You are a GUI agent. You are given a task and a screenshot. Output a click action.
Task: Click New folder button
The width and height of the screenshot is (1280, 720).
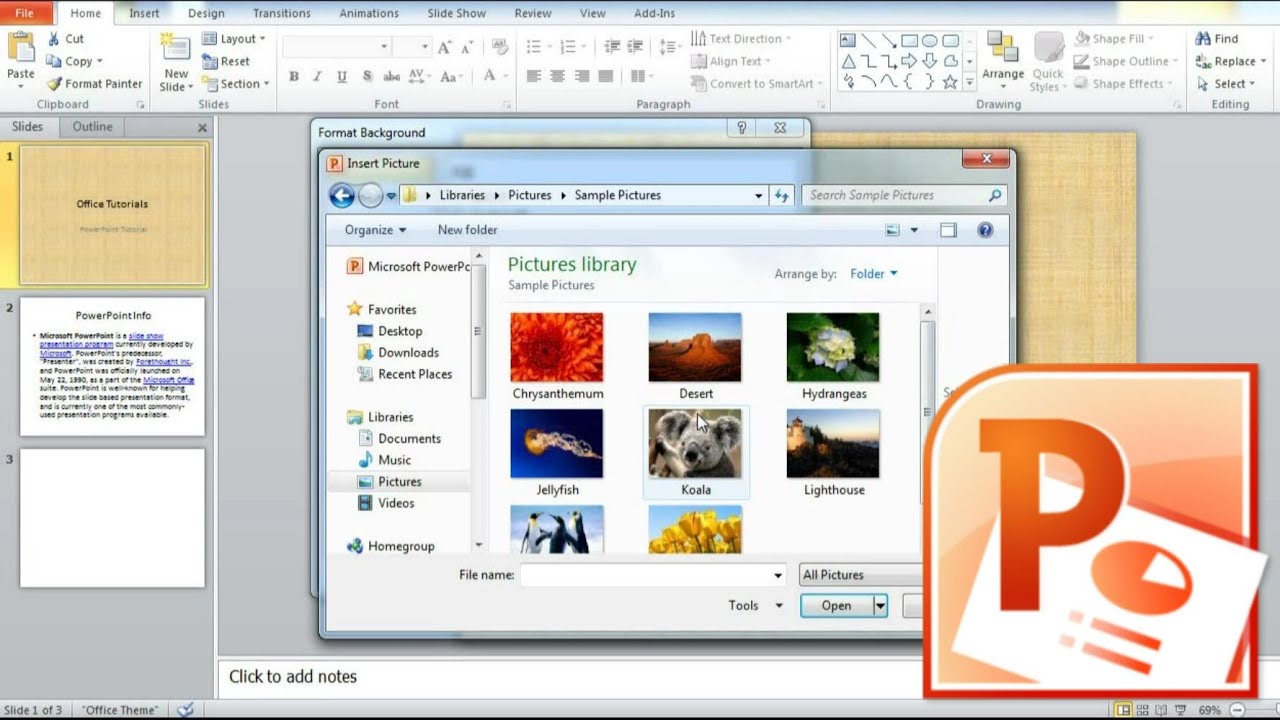click(x=467, y=230)
